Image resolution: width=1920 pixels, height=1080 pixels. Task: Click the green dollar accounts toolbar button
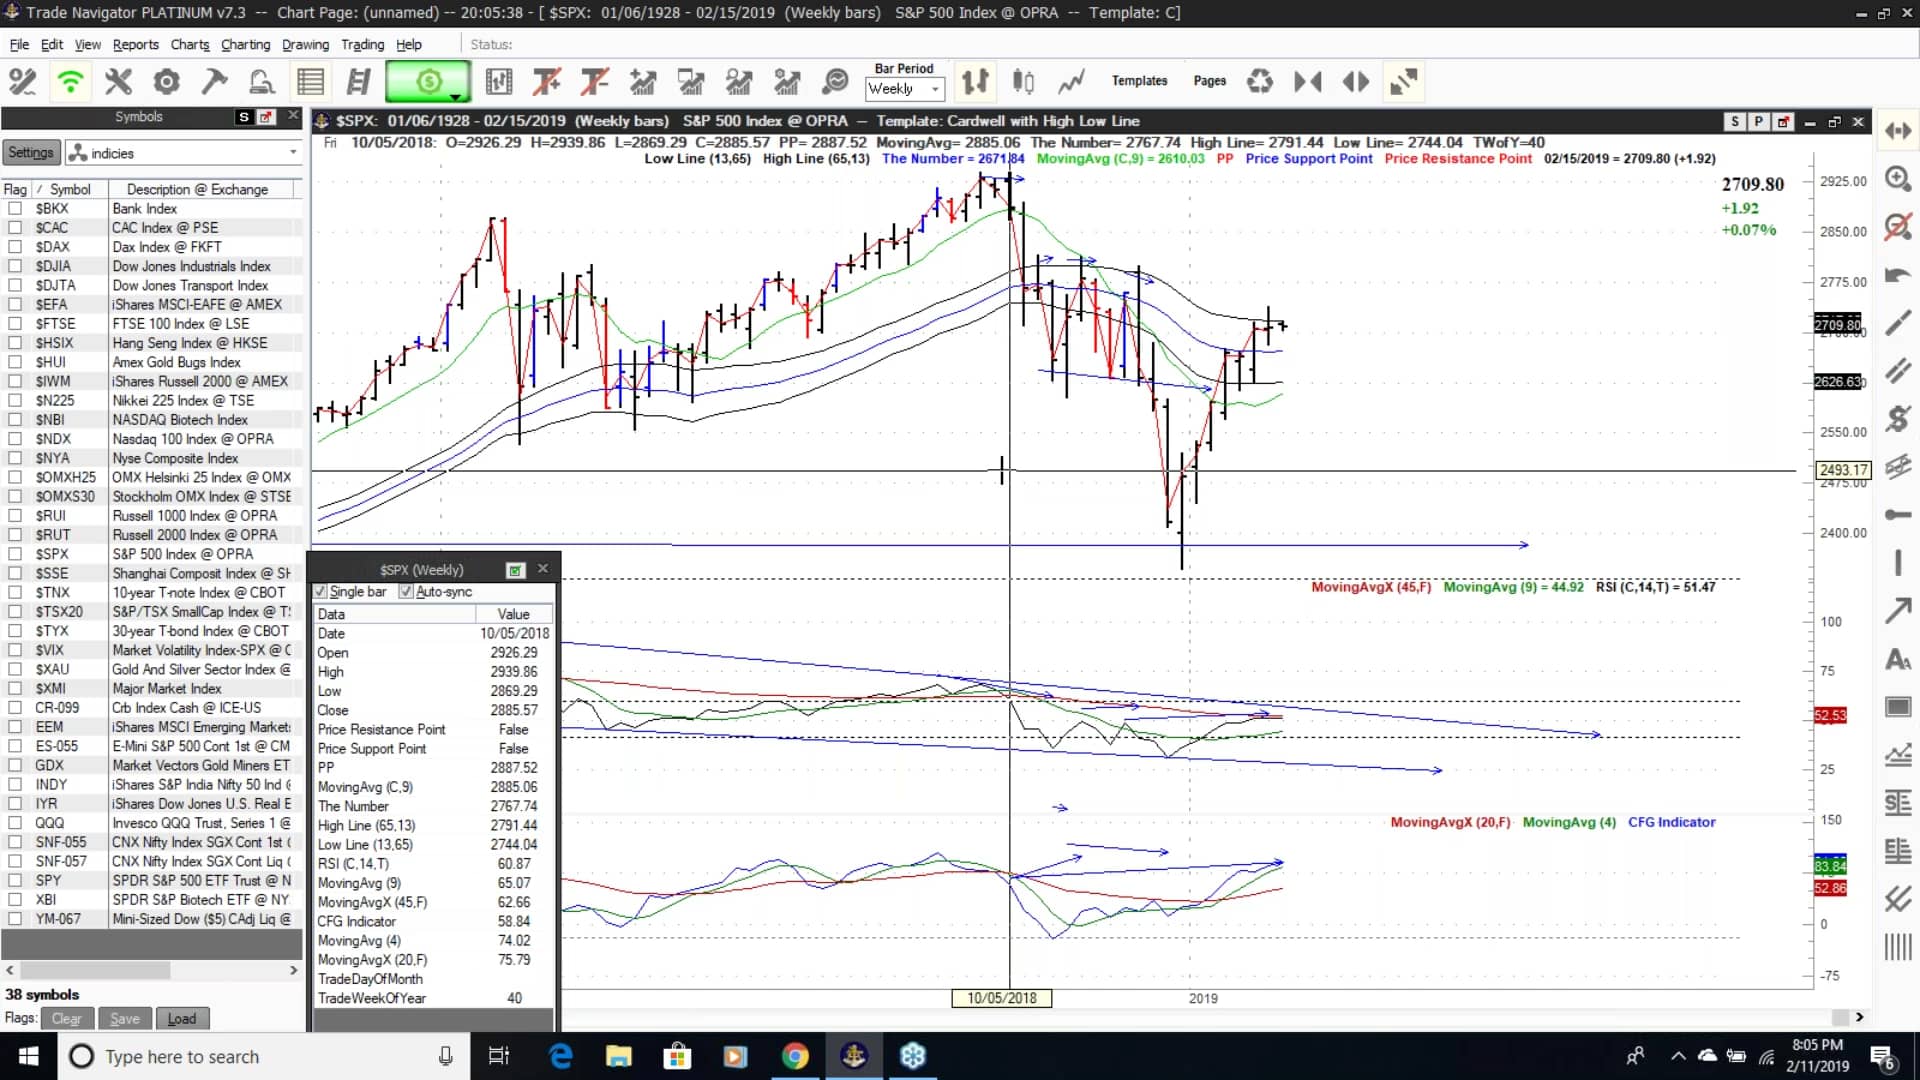(x=428, y=81)
